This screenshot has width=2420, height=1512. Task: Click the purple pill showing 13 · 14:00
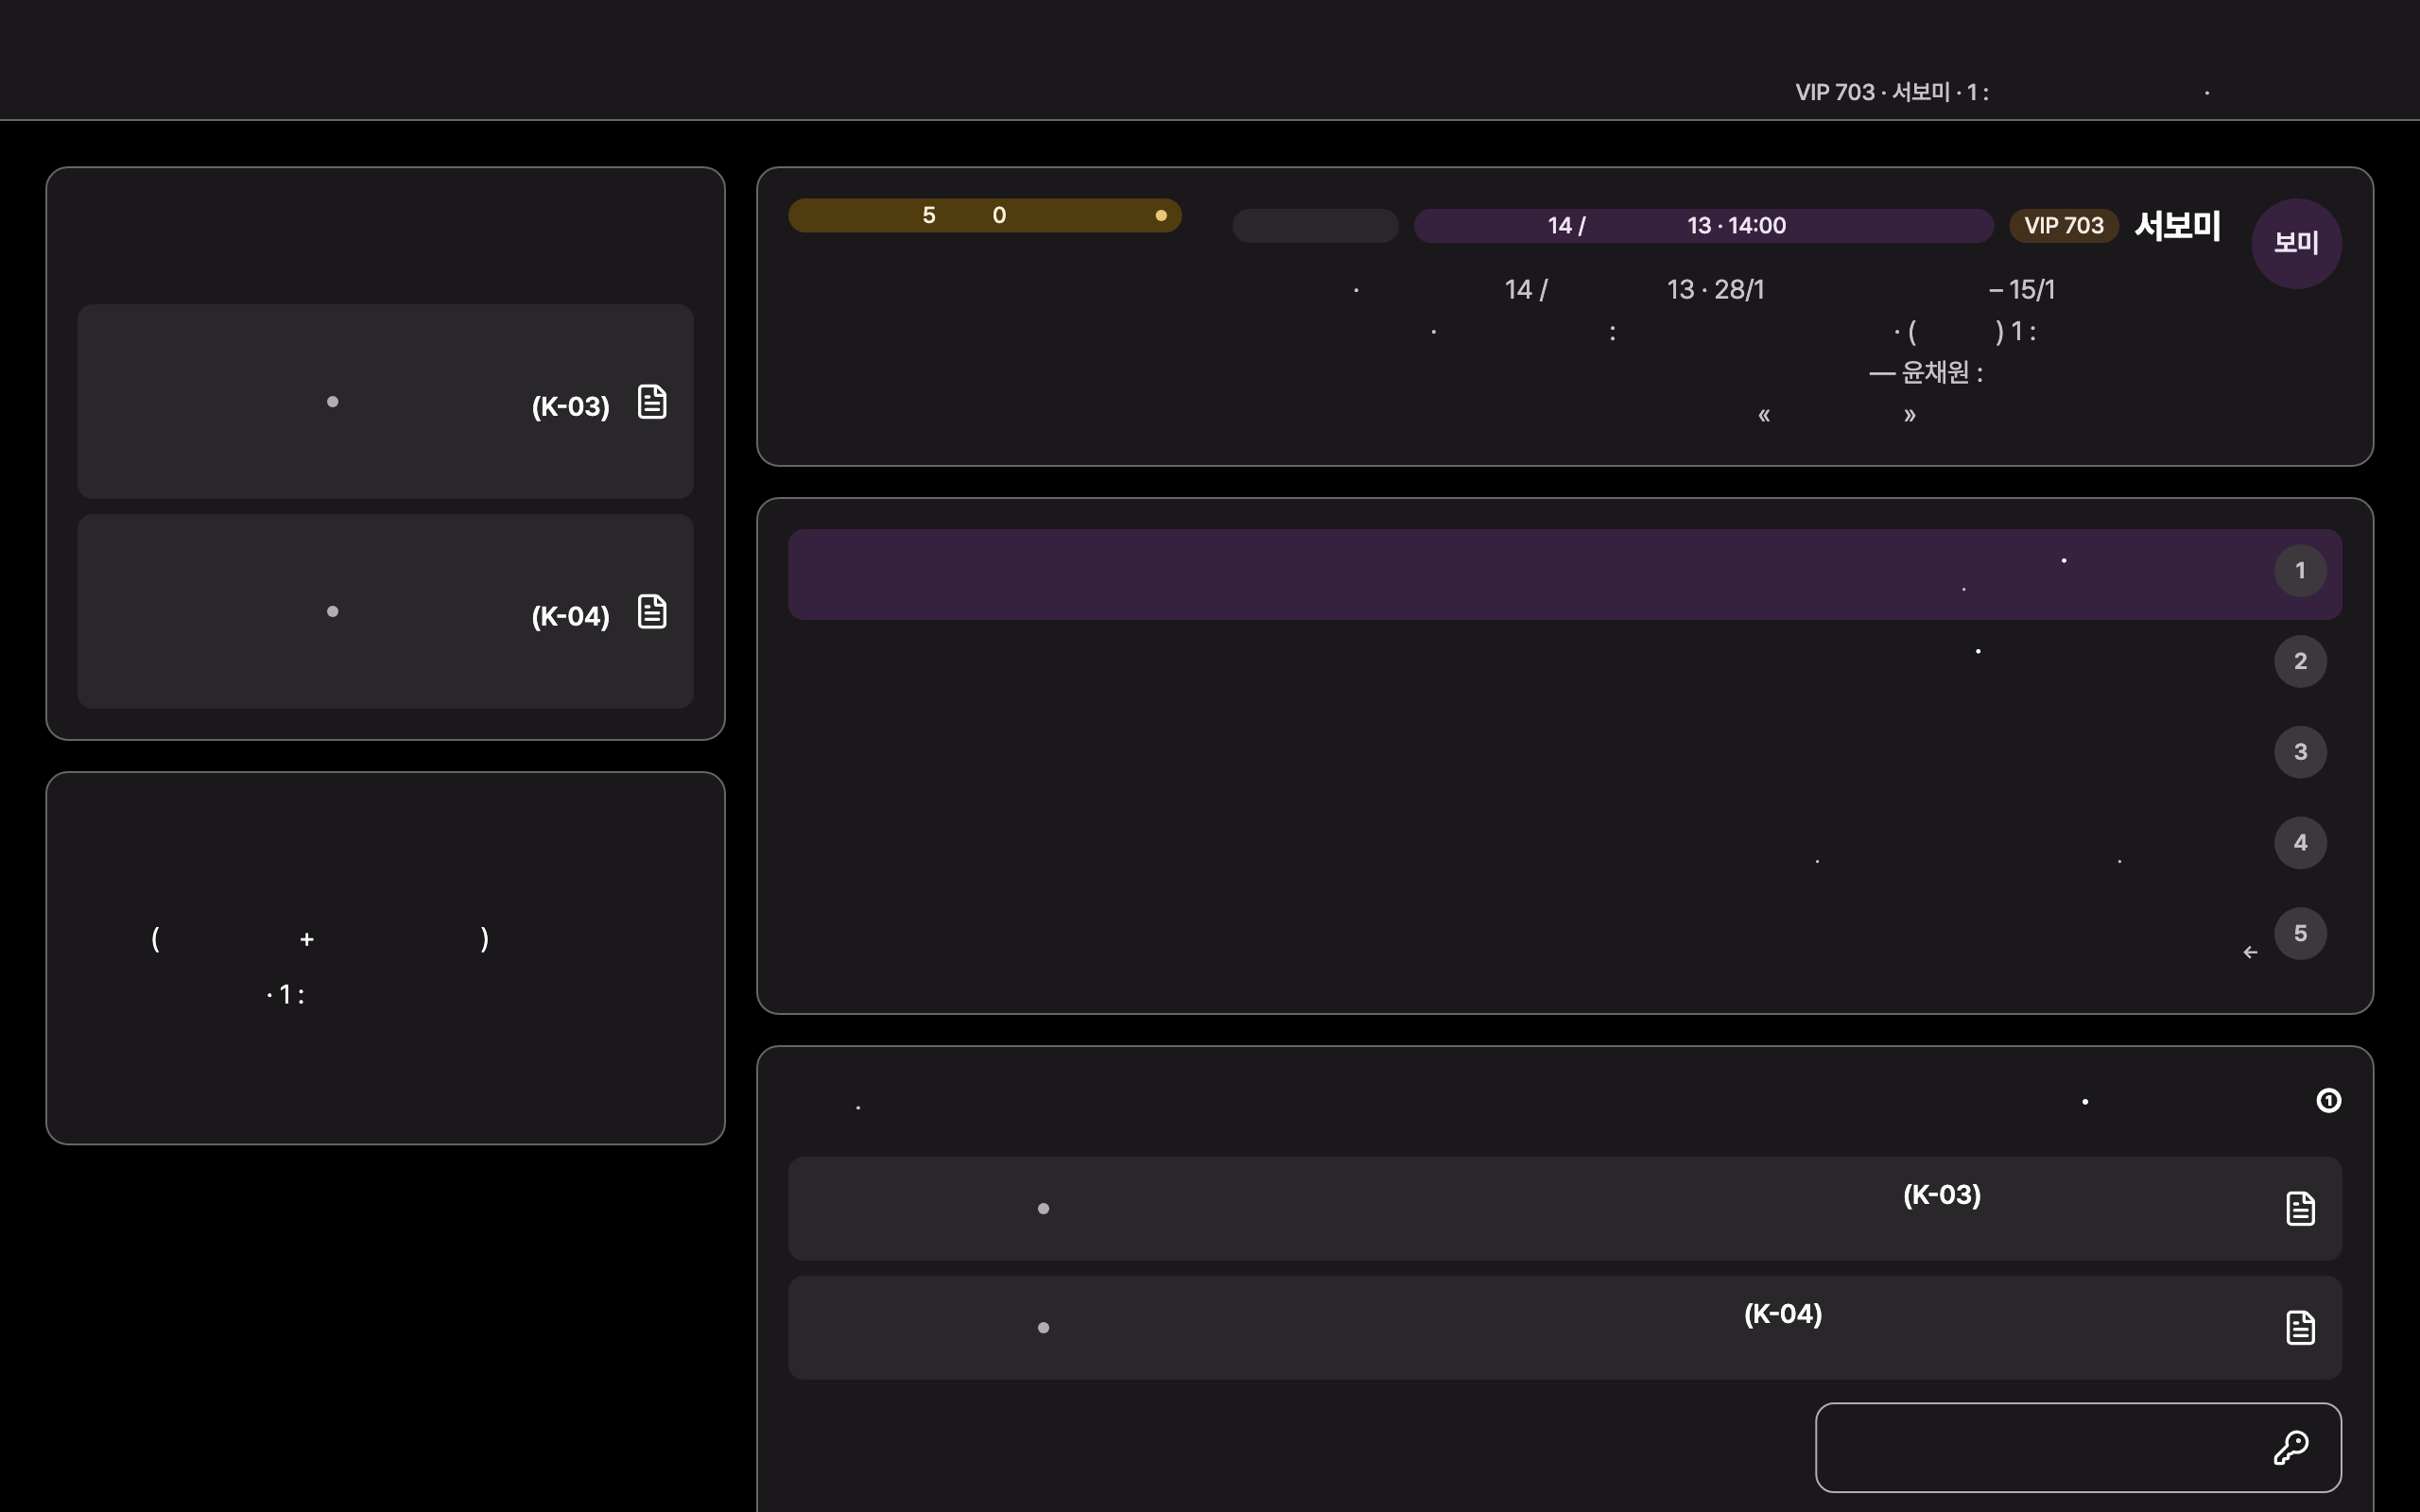click(x=1703, y=225)
